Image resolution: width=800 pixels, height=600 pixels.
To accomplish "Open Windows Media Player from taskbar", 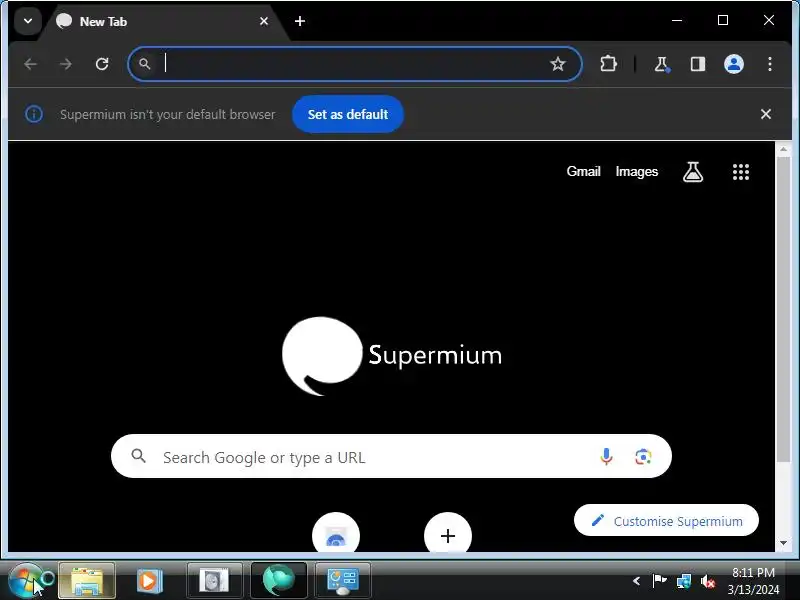I will tap(149, 581).
